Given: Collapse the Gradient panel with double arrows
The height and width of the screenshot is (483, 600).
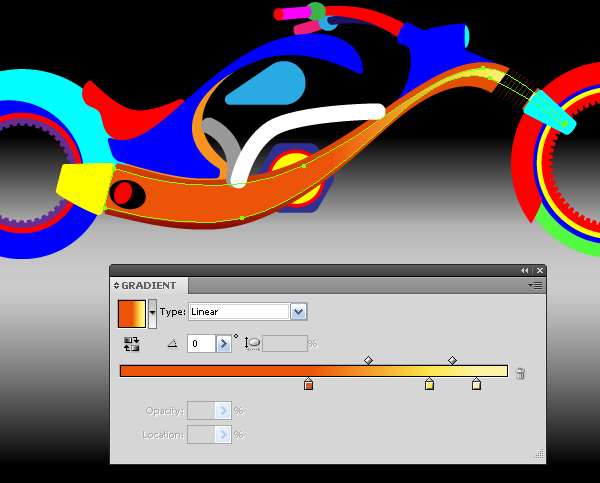Looking at the screenshot, I should [x=524, y=271].
